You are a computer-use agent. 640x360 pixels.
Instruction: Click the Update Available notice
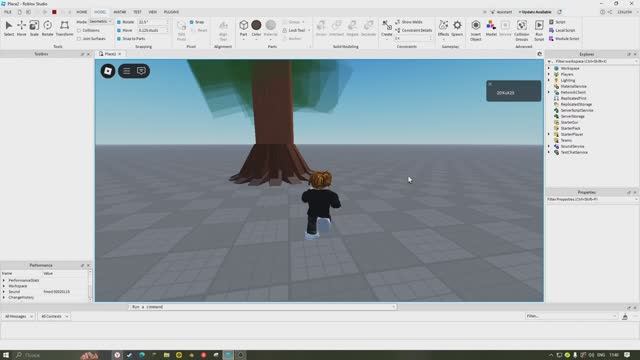point(535,12)
